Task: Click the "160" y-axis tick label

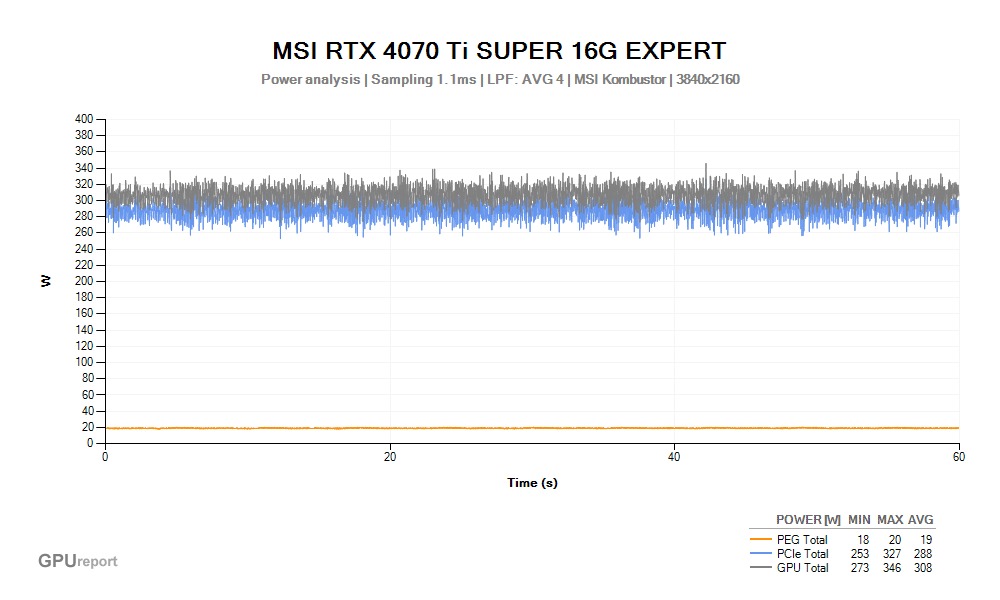Action: tap(84, 314)
